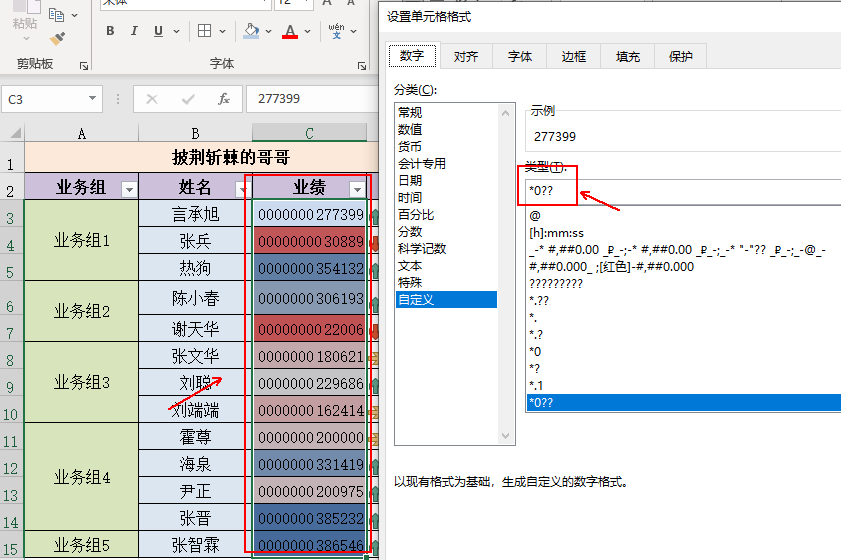Select 会计专用 category
The height and width of the screenshot is (560, 841).
(x=447, y=163)
